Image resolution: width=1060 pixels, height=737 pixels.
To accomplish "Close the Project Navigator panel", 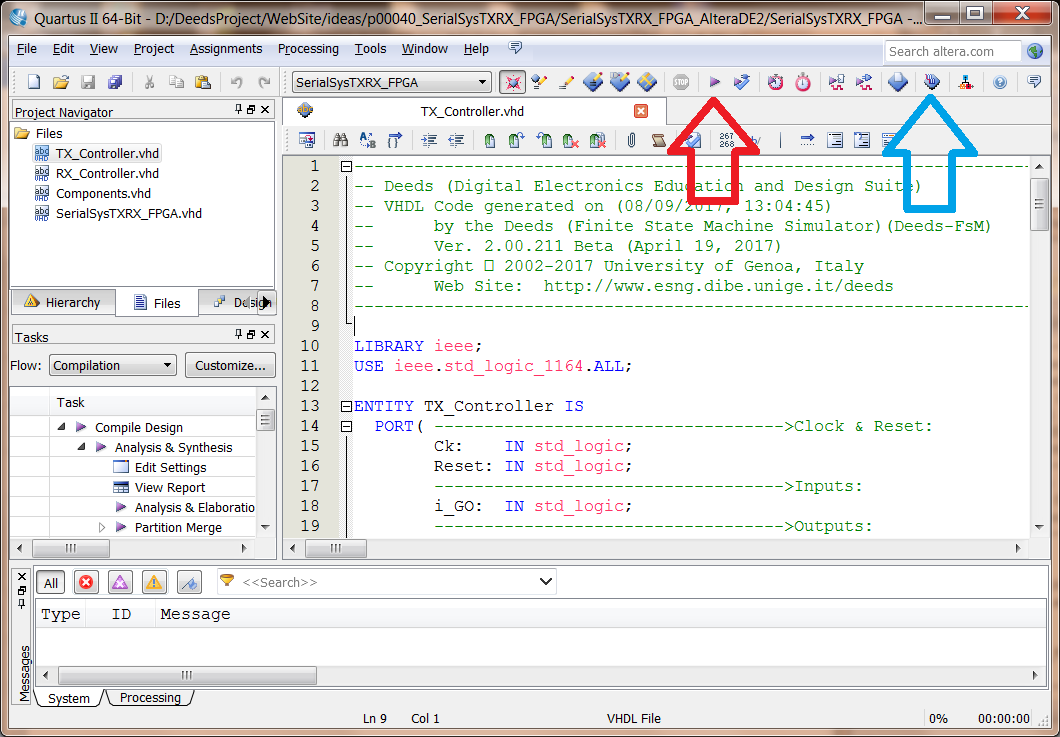I will (x=265, y=110).
